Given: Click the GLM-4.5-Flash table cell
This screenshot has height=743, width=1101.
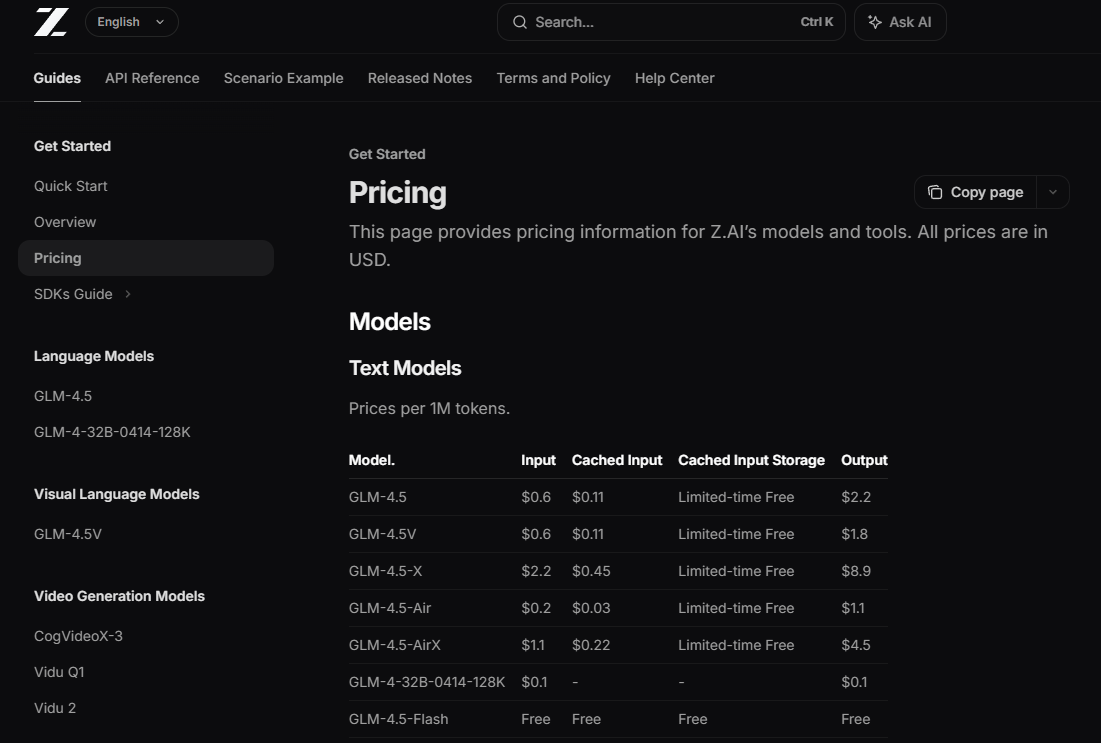Looking at the screenshot, I should click(398, 719).
